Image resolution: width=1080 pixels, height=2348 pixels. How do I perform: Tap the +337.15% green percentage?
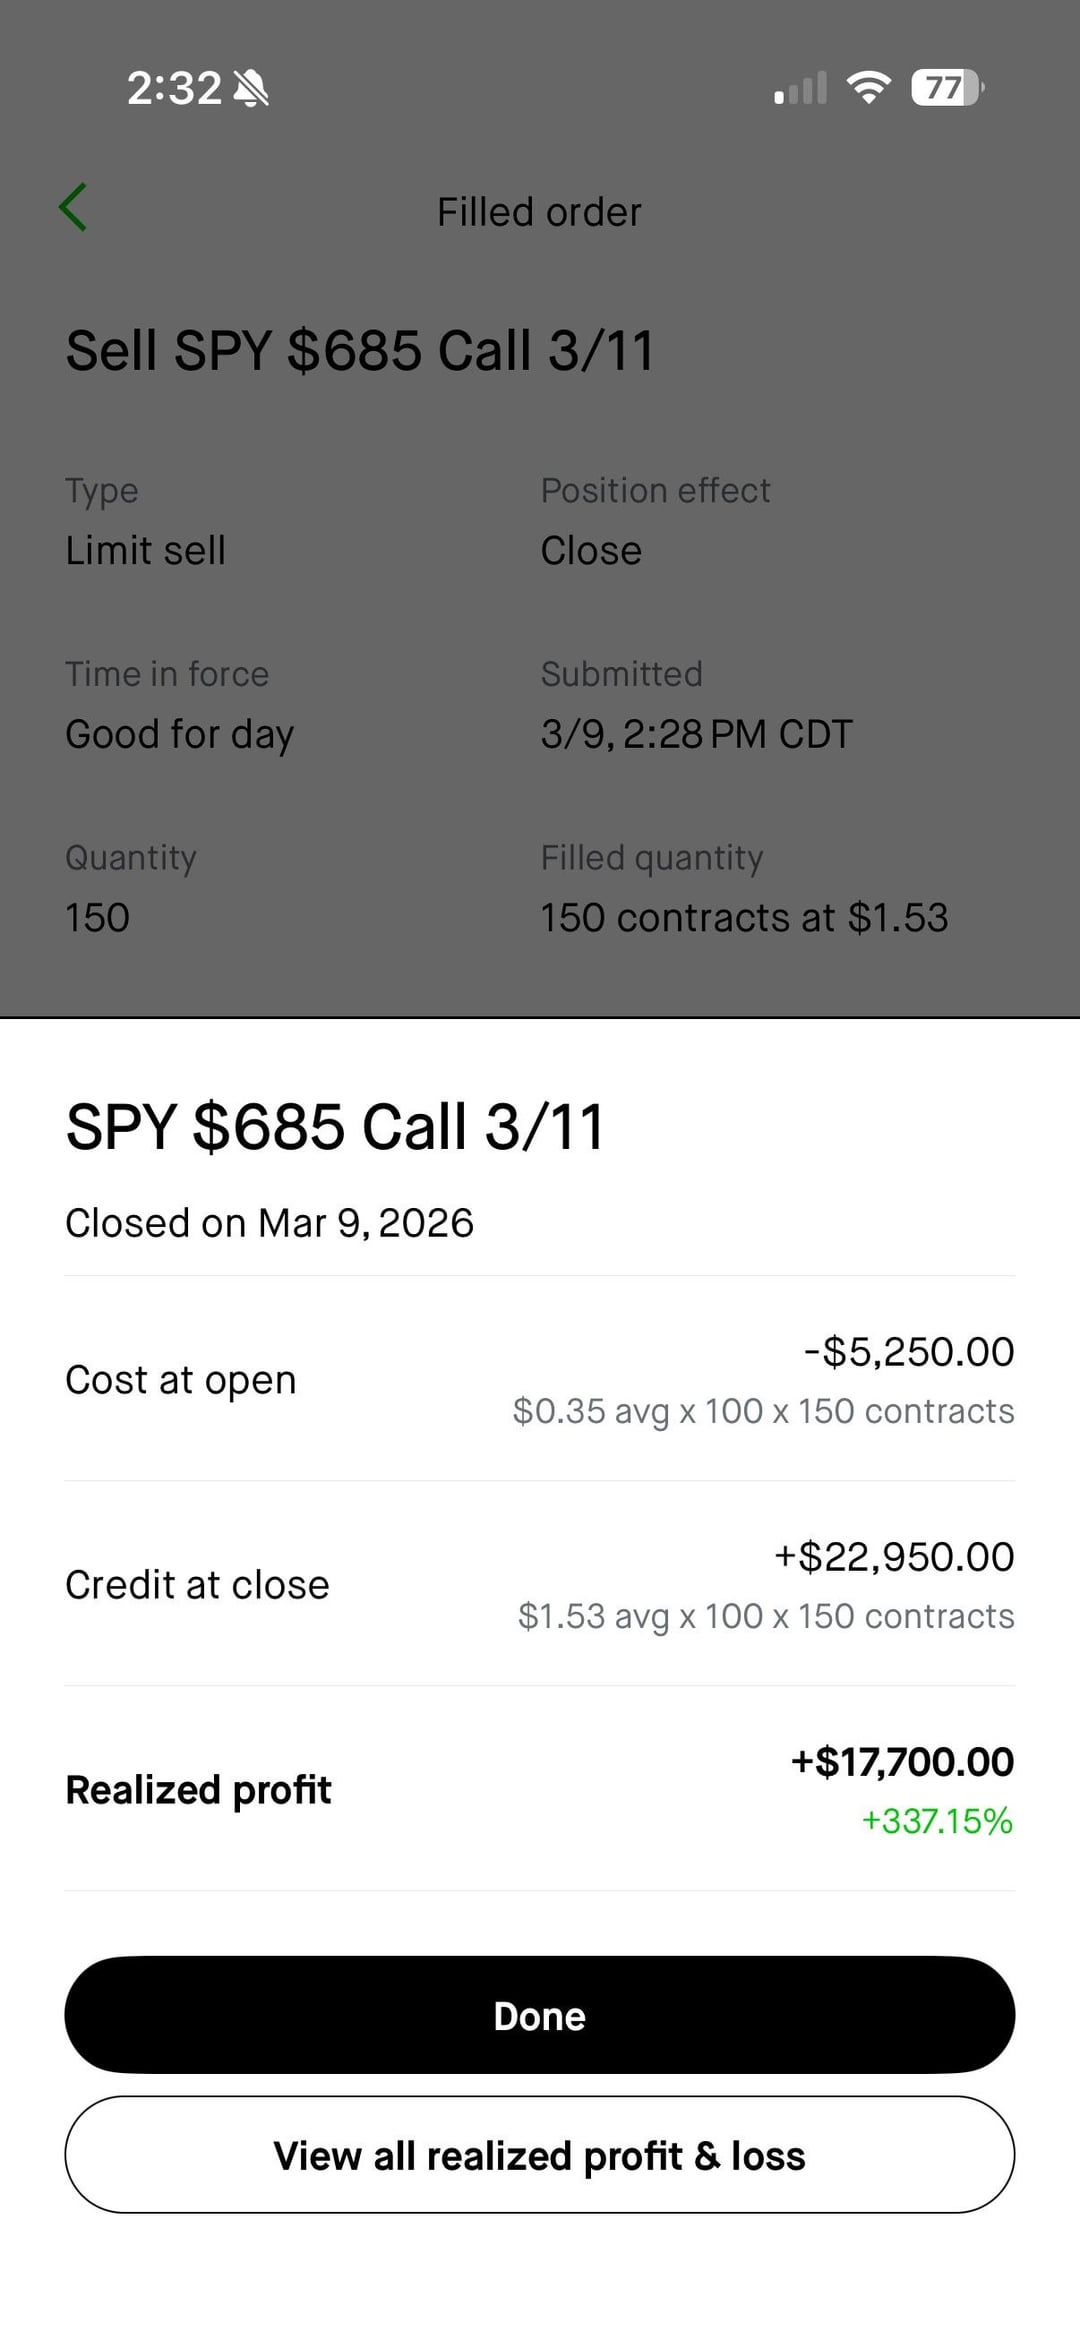click(x=937, y=1821)
